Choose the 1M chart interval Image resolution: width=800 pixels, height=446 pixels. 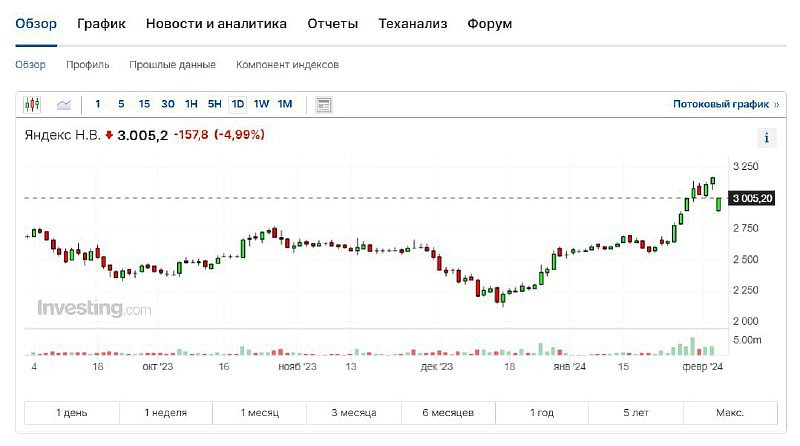[285, 104]
